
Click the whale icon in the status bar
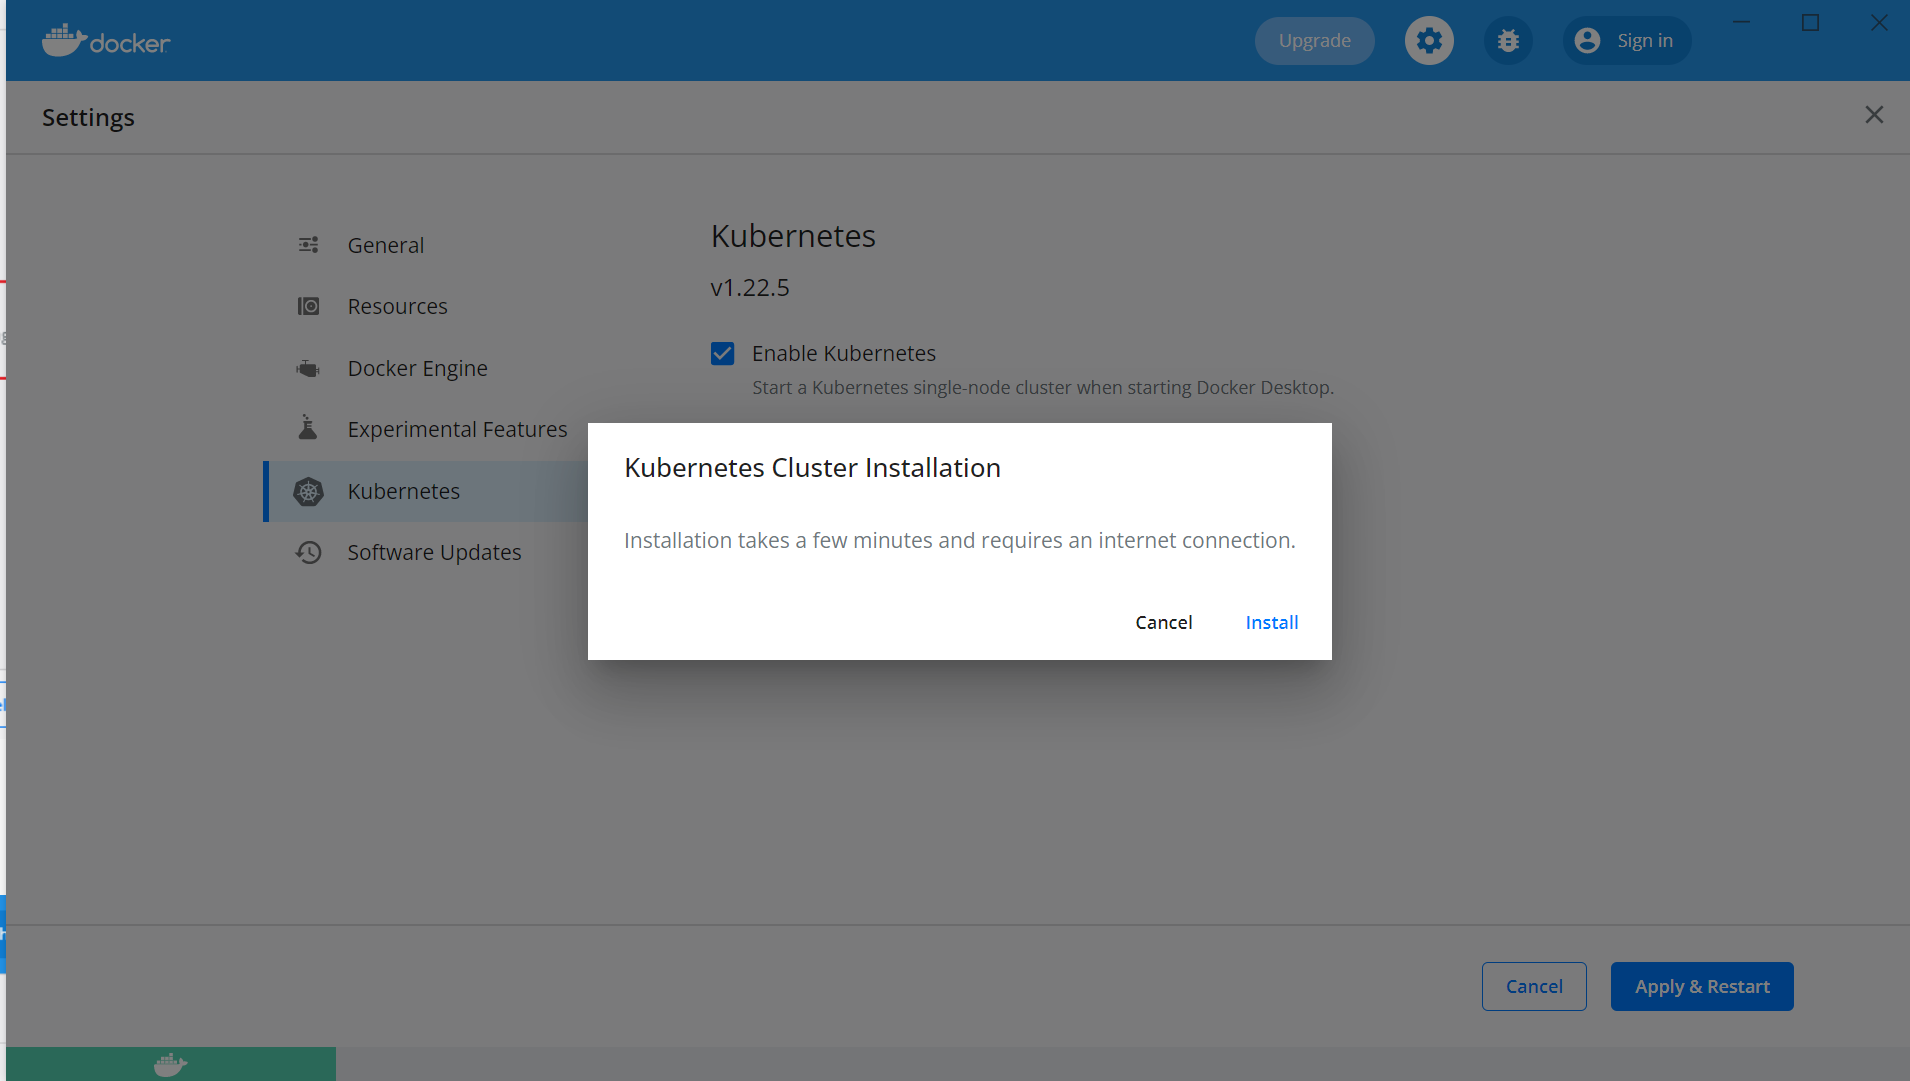pos(170,1064)
